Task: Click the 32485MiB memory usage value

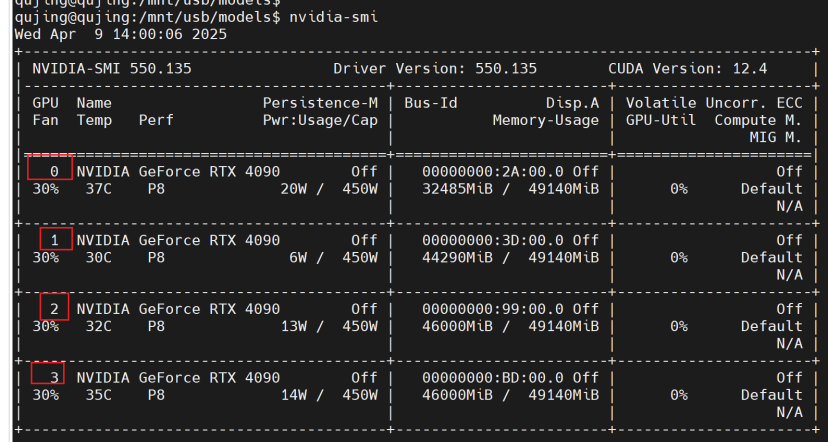Action: (x=457, y=189)
